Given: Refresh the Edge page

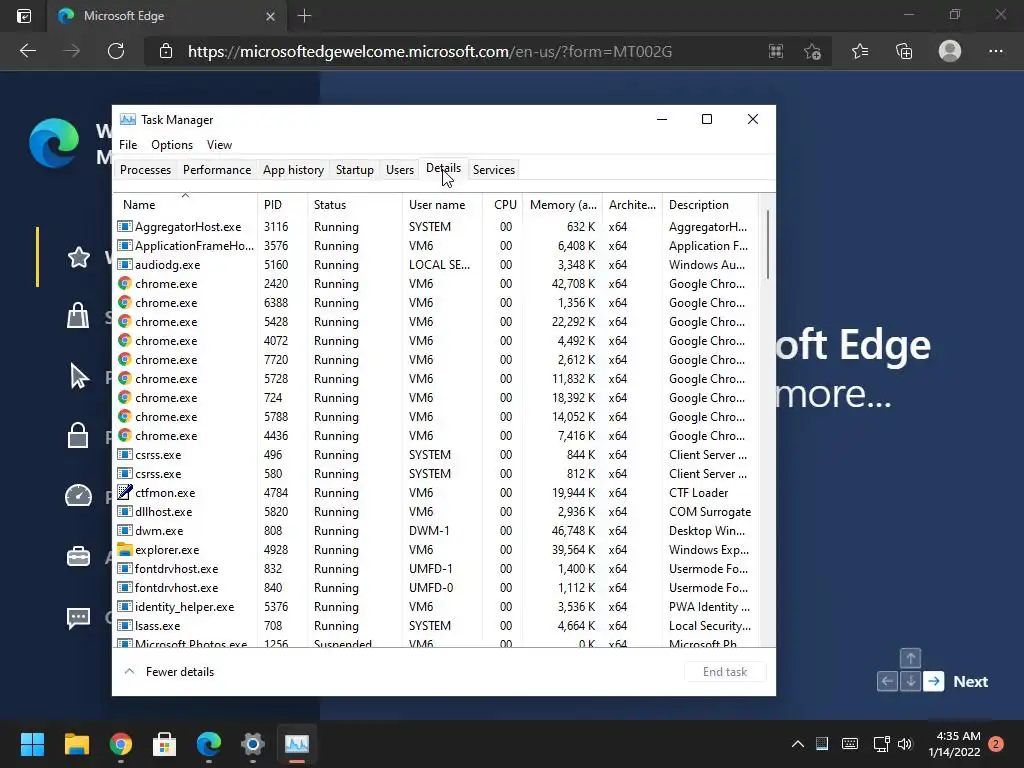Looking at the screenshot, I should 116,51.
